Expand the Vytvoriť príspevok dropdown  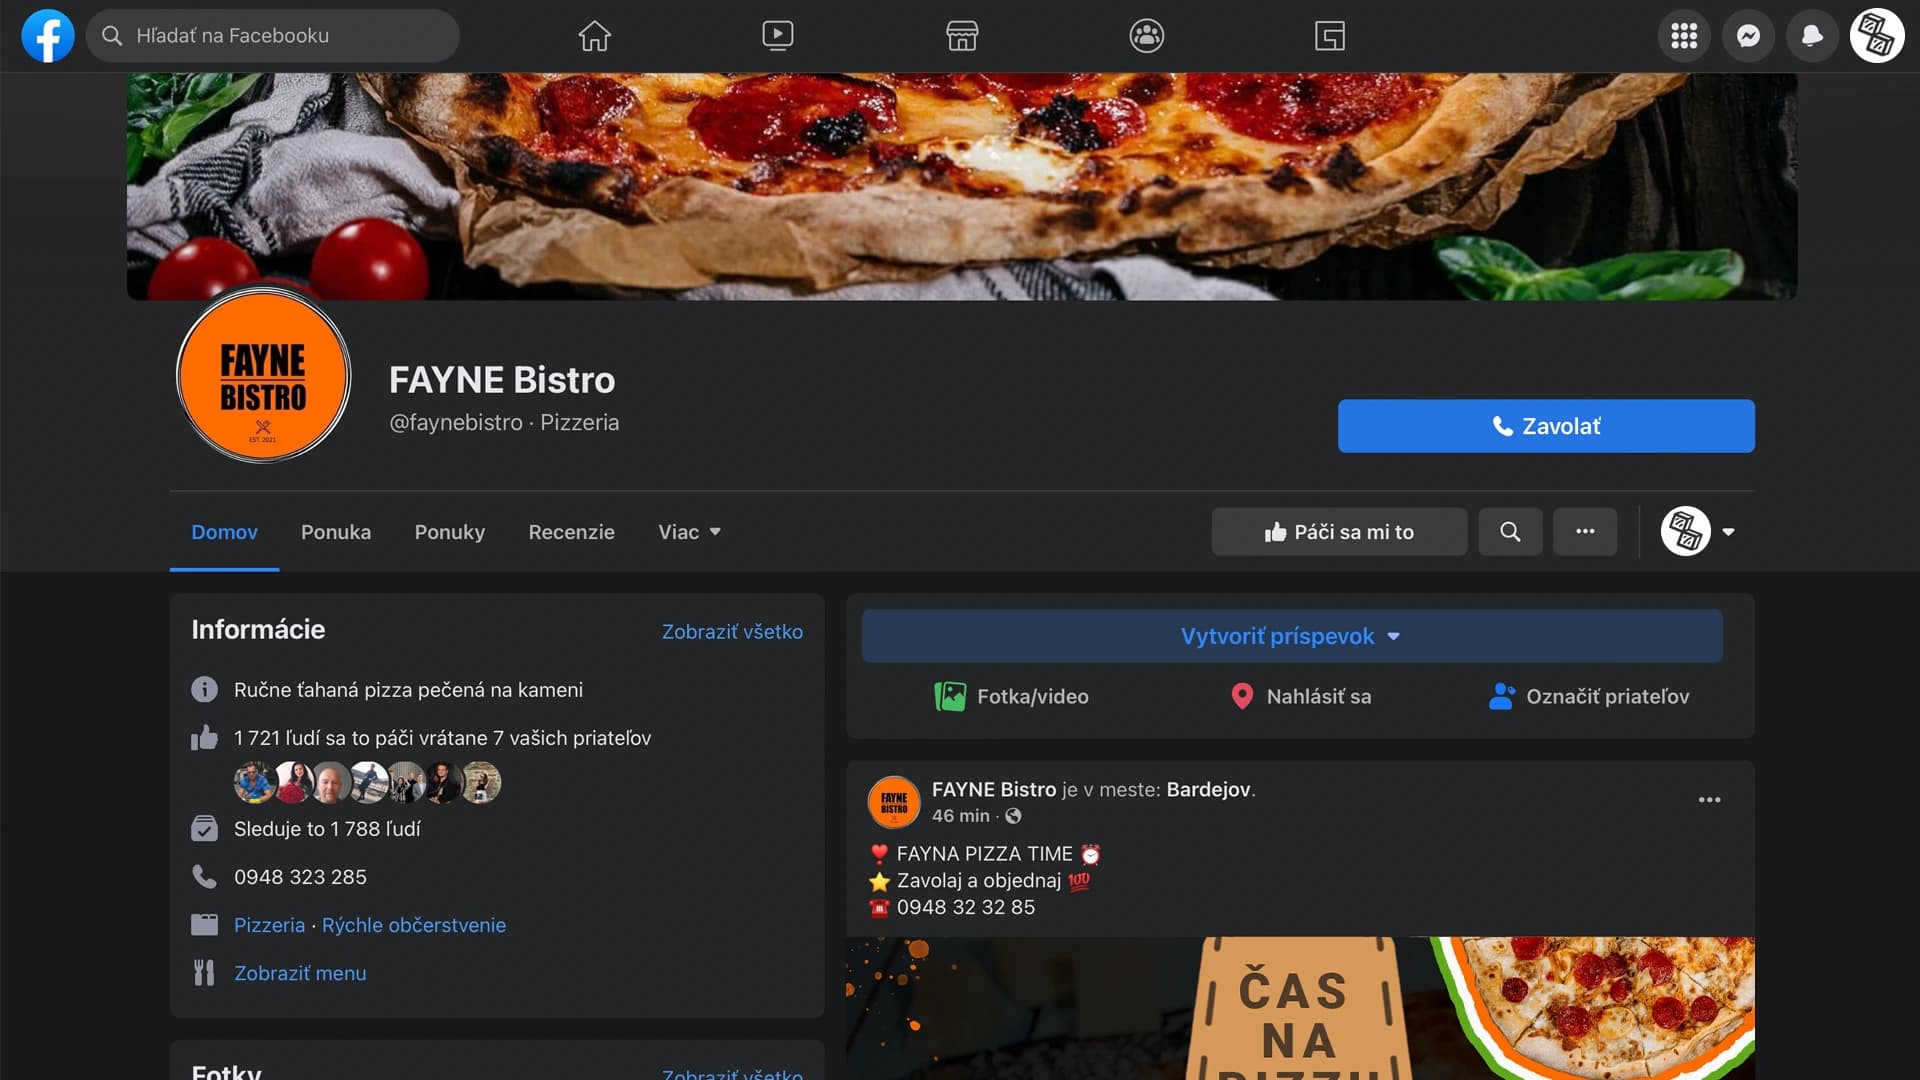(1292, 636)
